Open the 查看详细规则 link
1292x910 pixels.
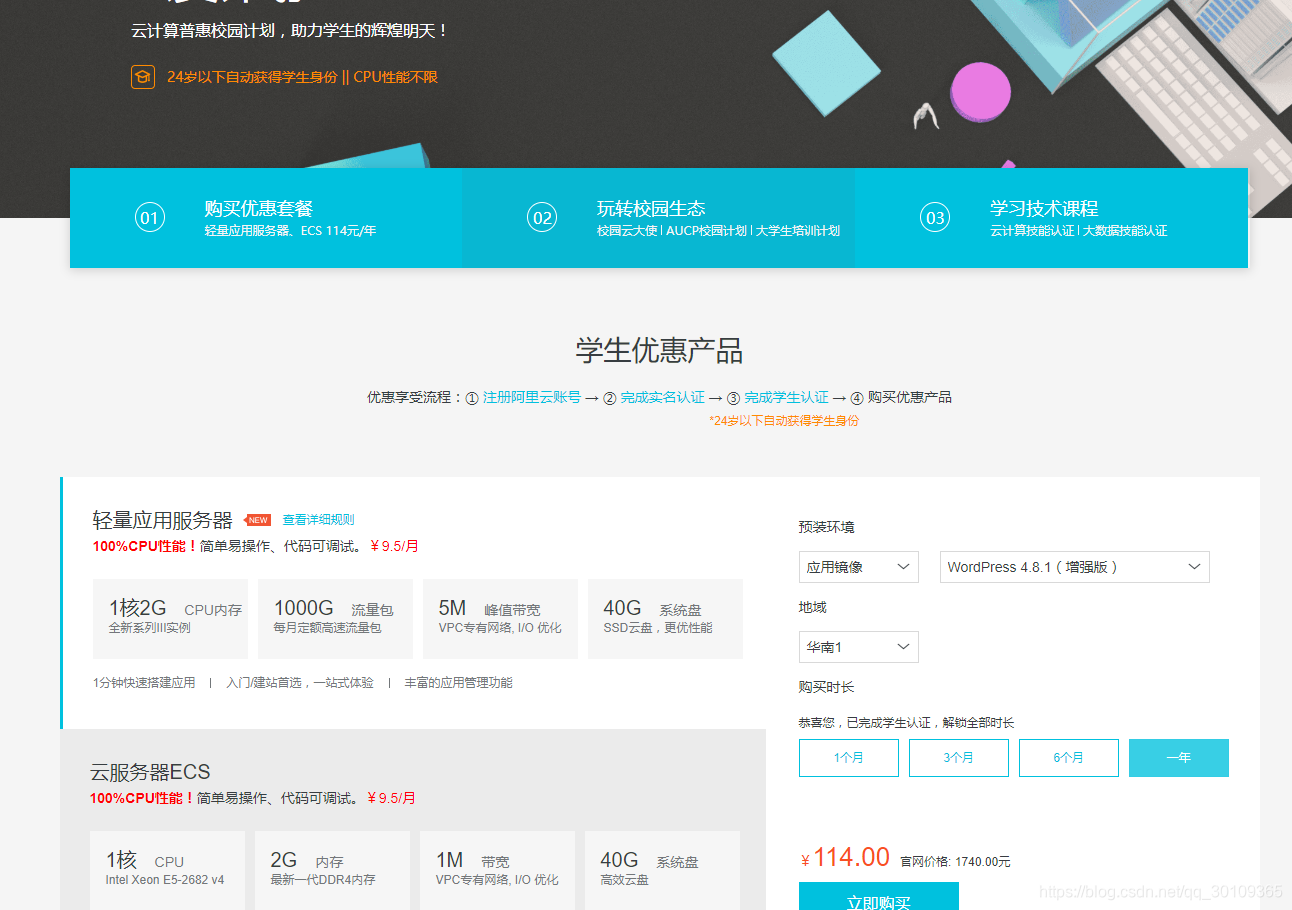(x=318, y=520)
